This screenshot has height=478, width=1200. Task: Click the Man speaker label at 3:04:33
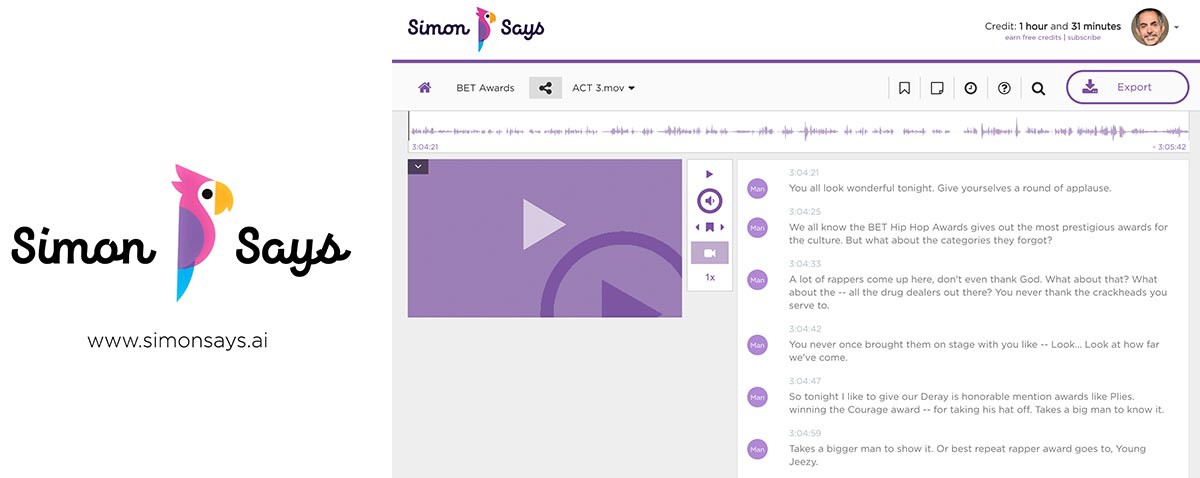point(757,280)
